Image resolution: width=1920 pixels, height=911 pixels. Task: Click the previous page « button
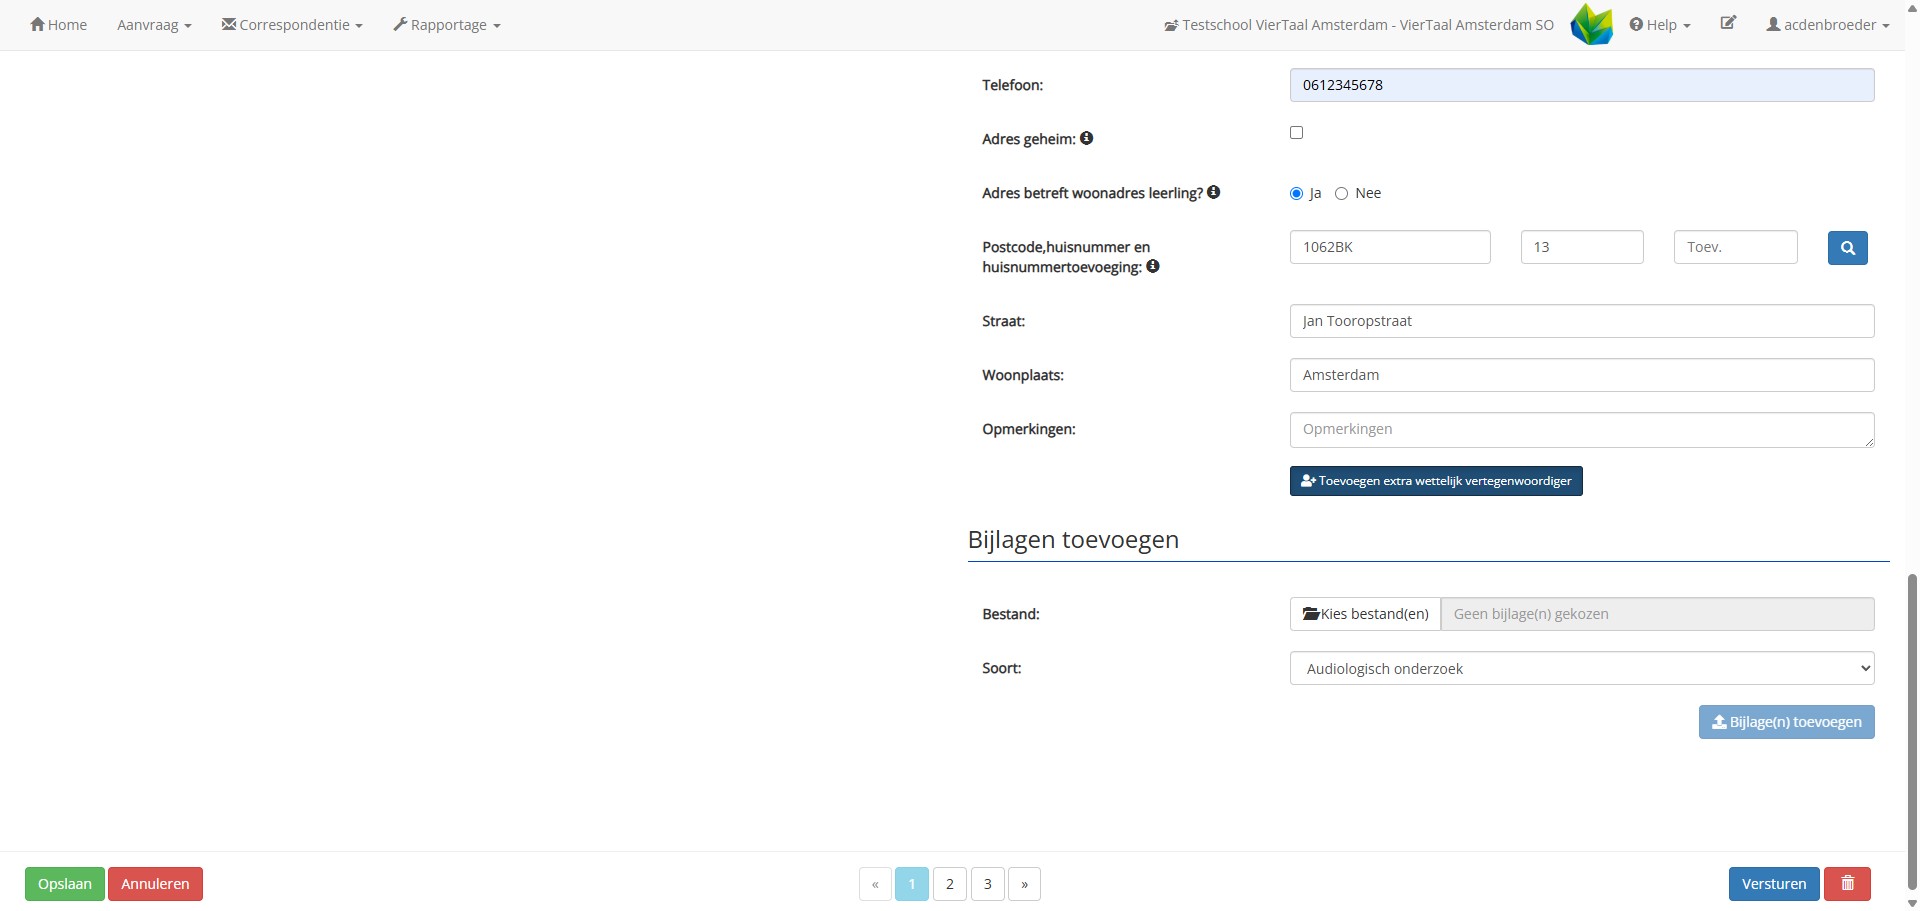[875, 884]
